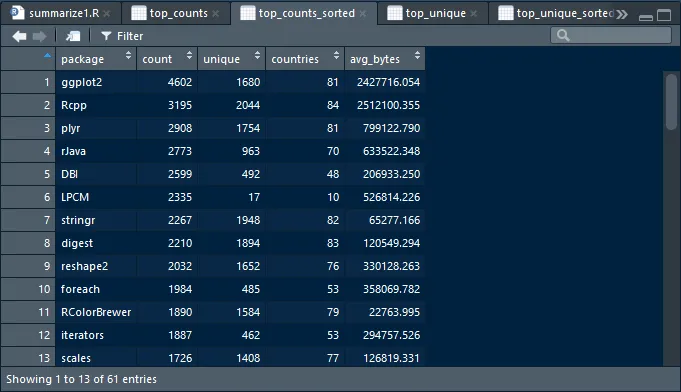The height and width of the screenshot is (392, 681).
Task: Sort by the unique column
Action: pos(231,59)
